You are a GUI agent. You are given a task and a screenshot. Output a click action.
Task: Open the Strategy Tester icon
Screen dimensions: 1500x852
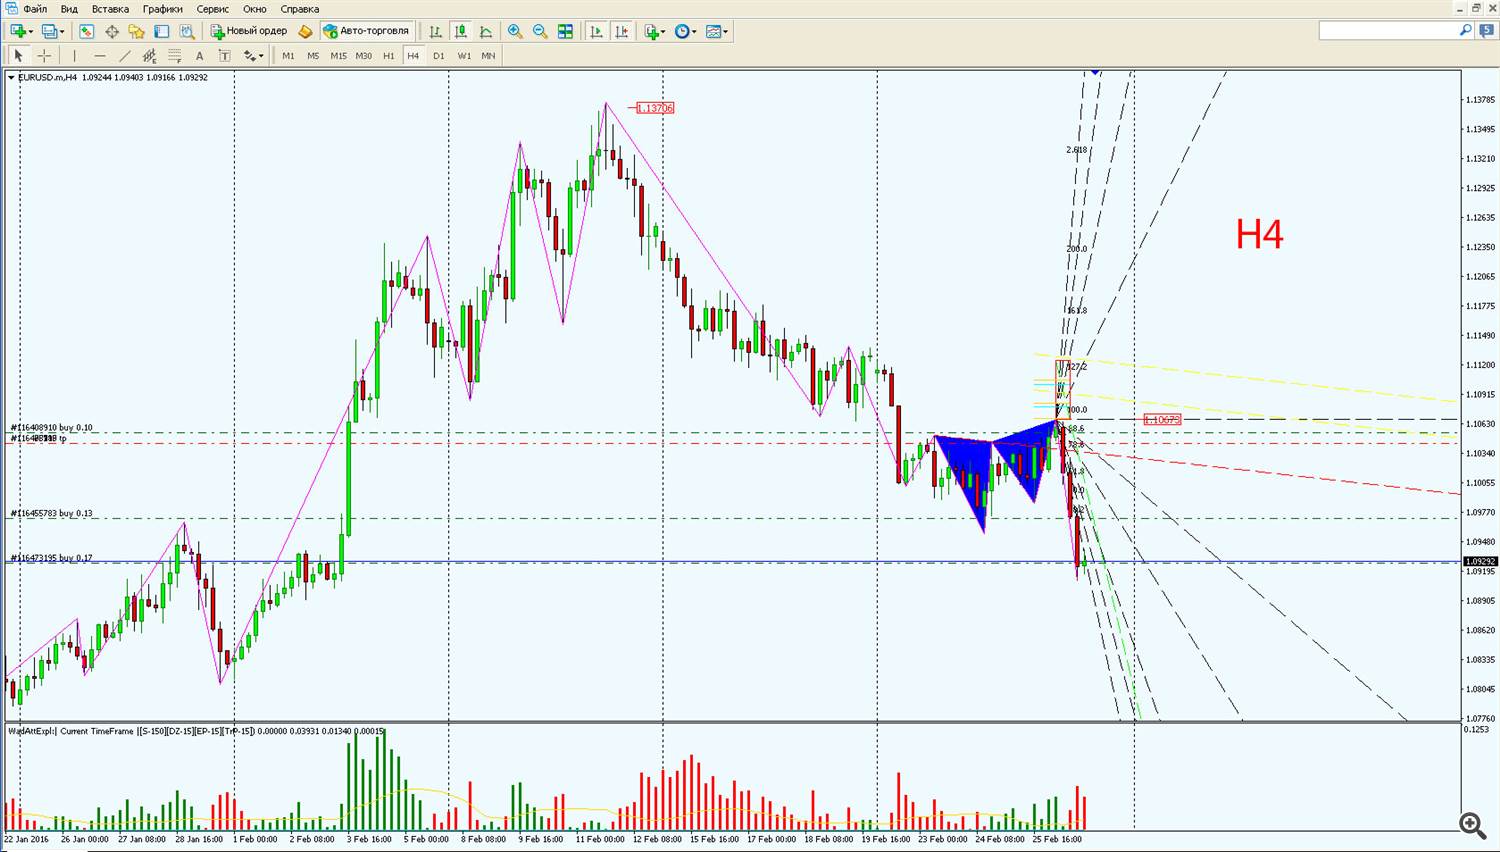(x=187, y=31)
